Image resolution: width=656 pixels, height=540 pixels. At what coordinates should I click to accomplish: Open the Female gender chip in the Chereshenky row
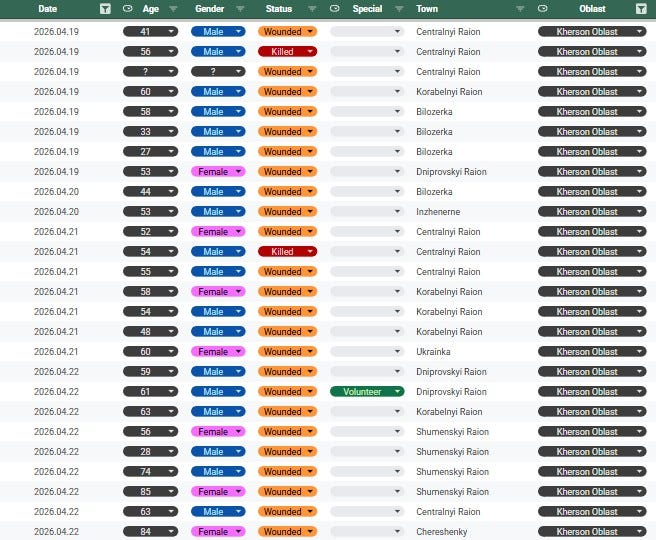point(218,532)
